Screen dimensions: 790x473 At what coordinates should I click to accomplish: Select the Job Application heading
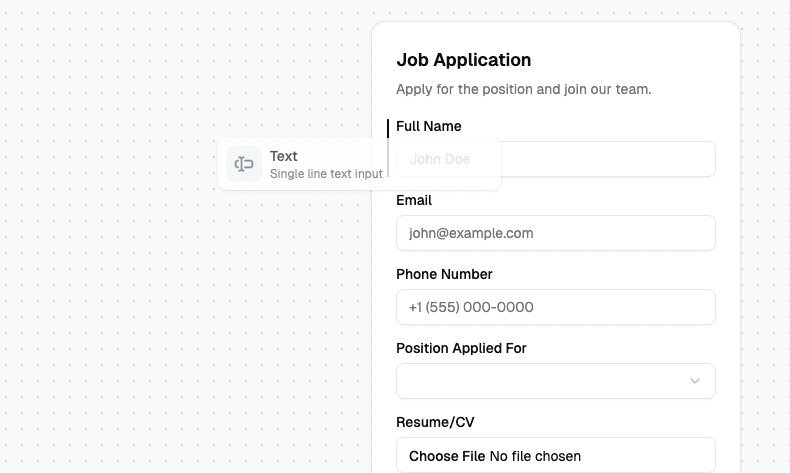tap(464, 60)
